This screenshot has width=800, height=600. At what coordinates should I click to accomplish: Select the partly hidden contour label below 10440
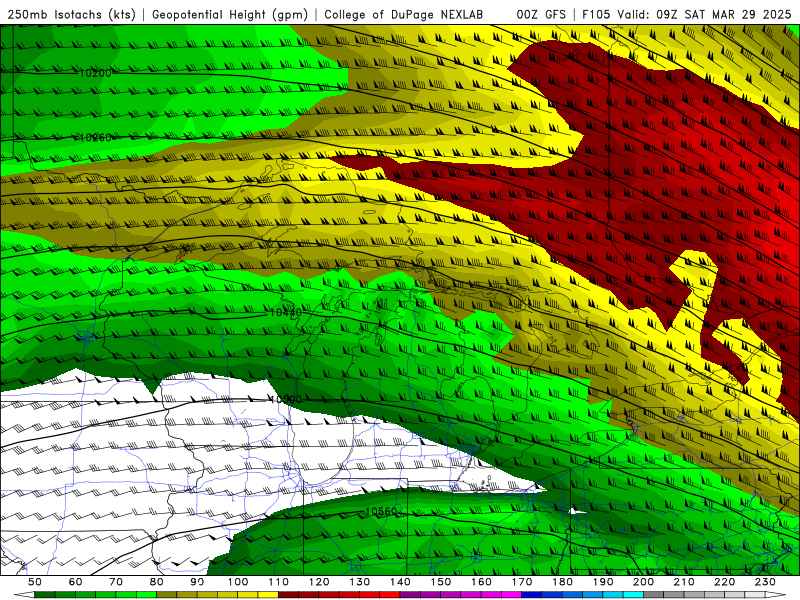coord(286,399)
